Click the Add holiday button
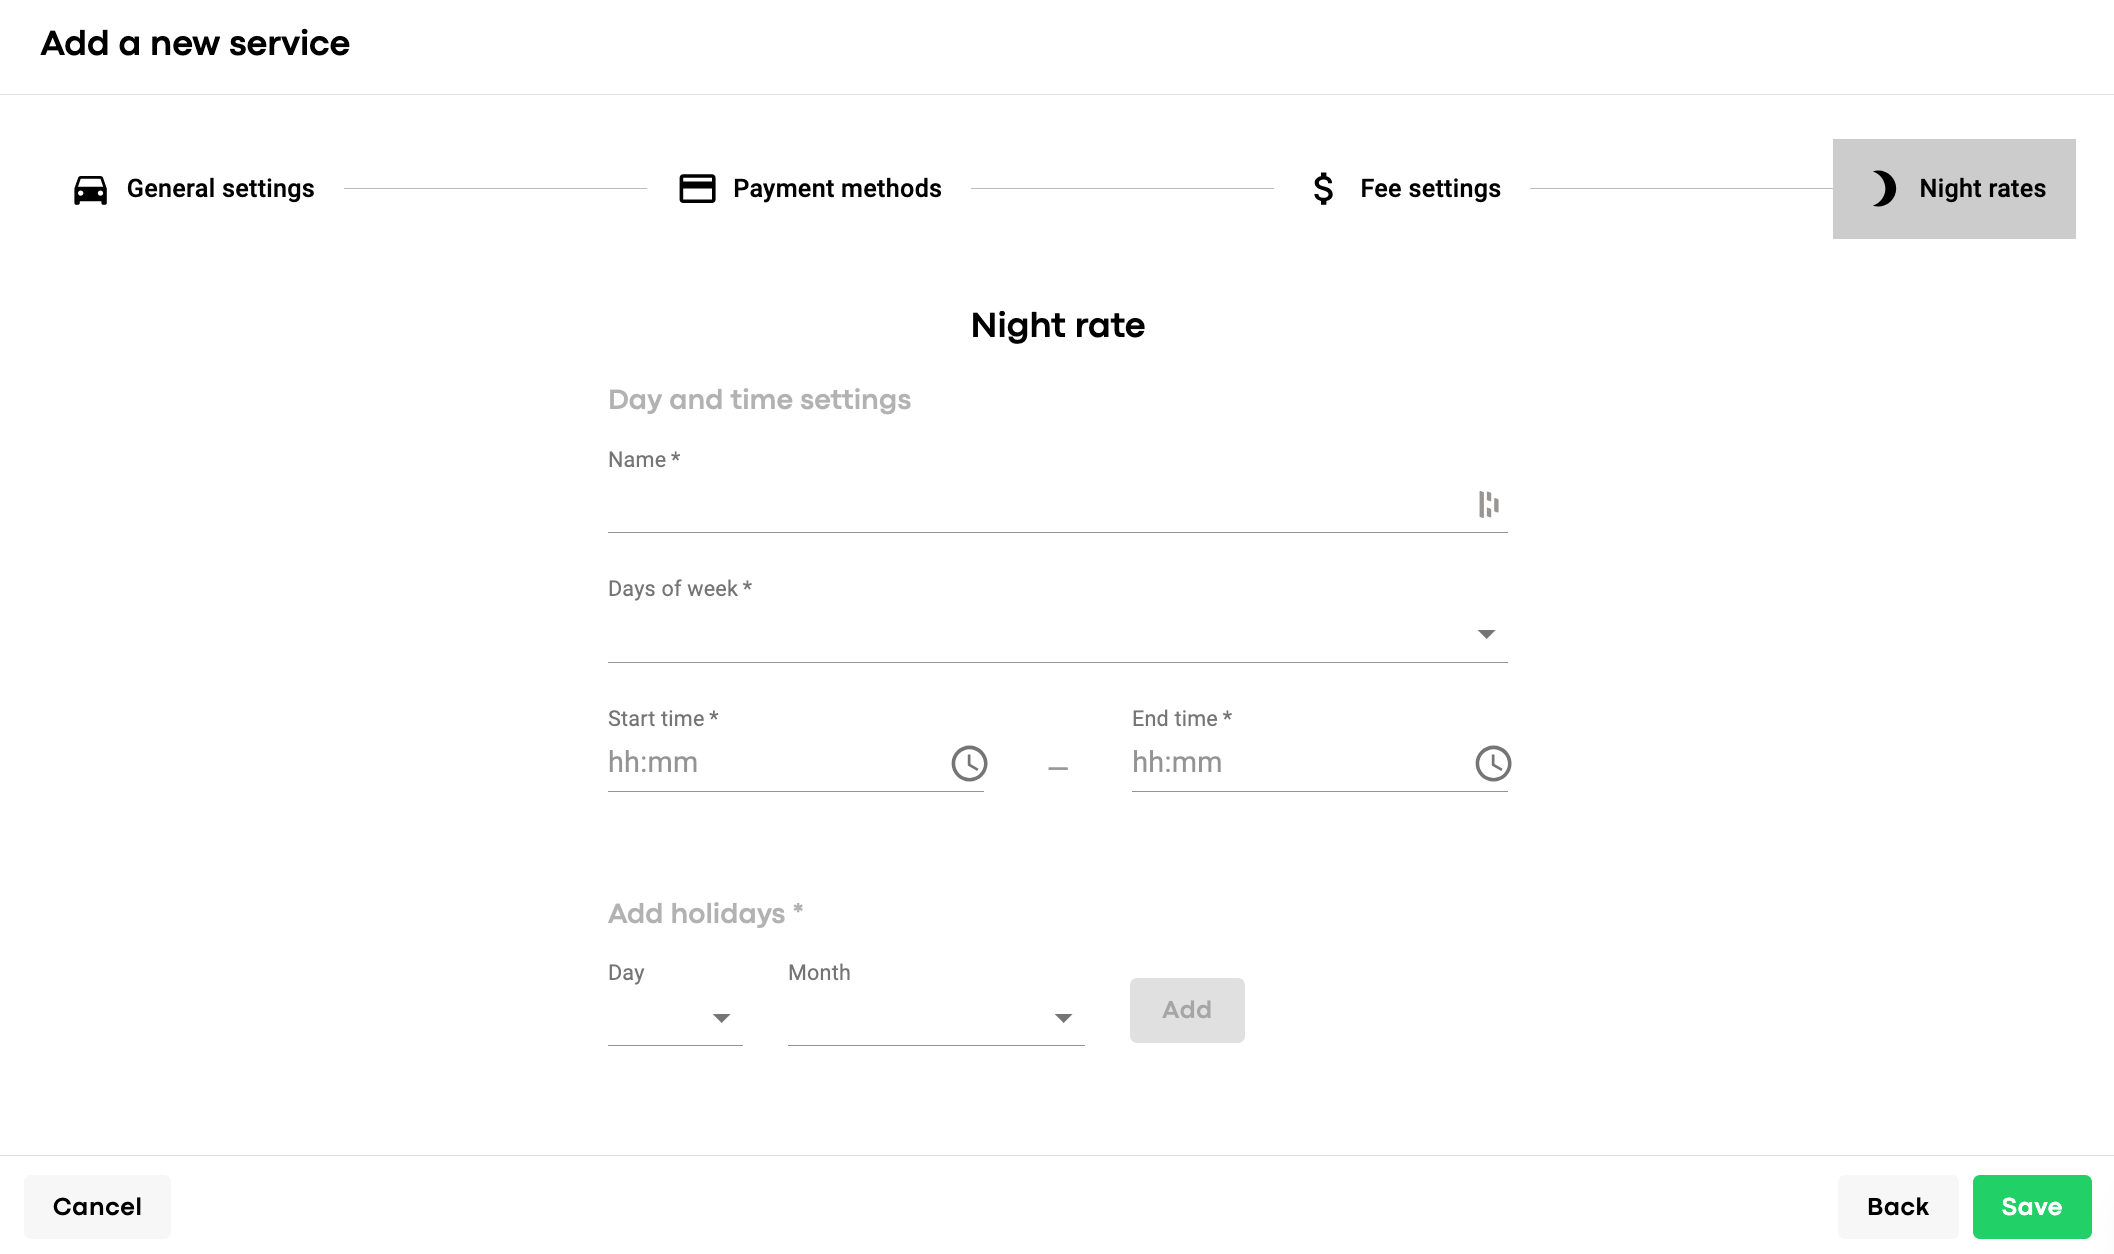Image resolution: width=2114 pixels, height=1254 pixels. [1187, 1010]
